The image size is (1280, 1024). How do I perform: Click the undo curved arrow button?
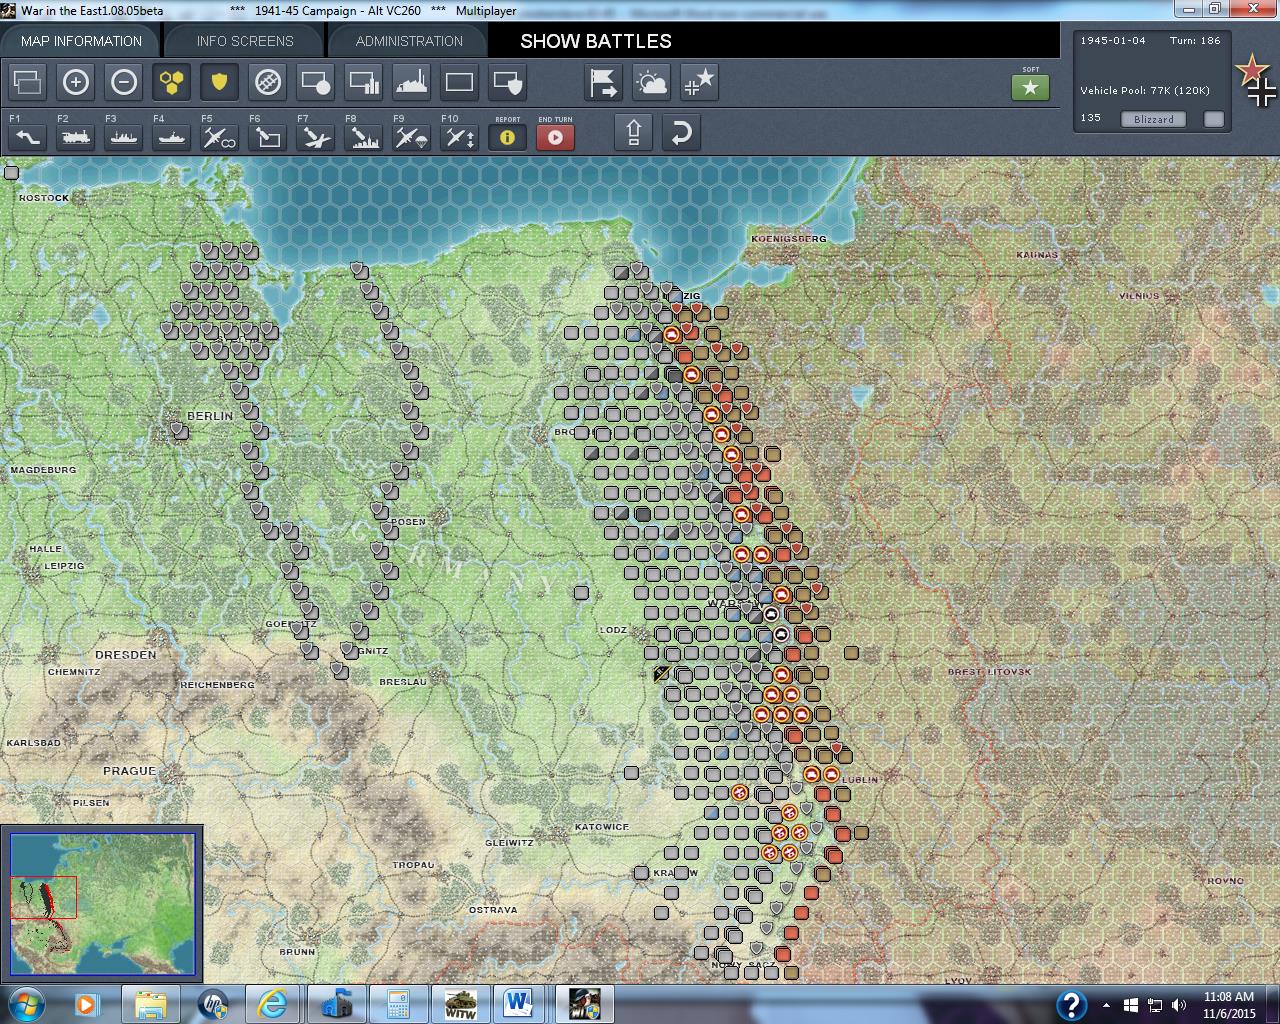680,133
